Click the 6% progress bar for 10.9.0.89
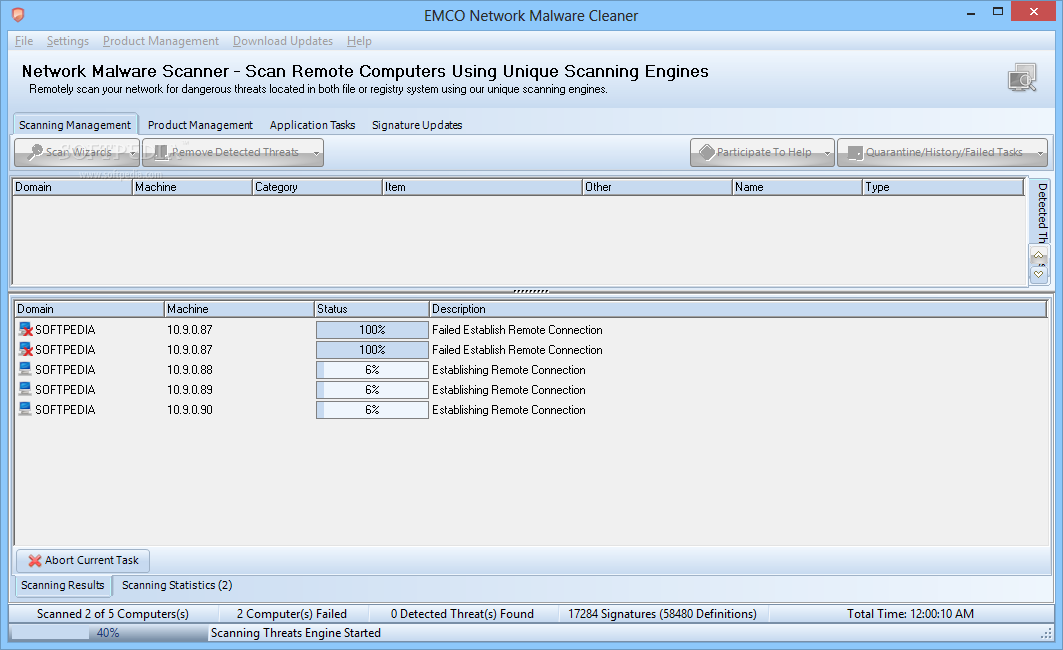 point(372,390)
